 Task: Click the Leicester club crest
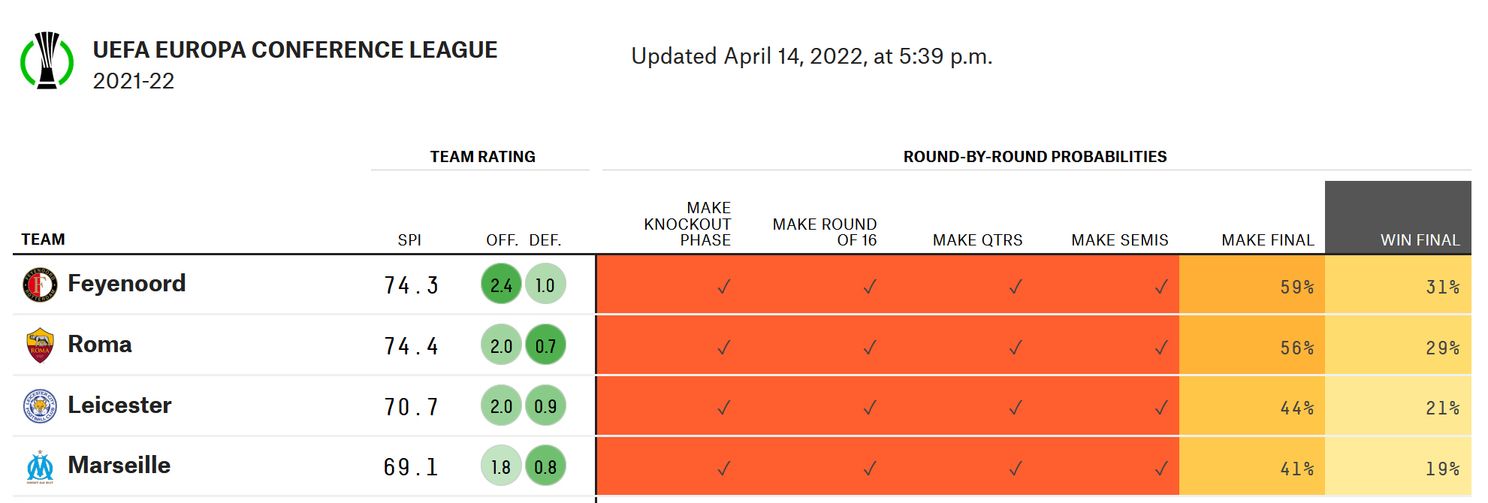(39, 406)
